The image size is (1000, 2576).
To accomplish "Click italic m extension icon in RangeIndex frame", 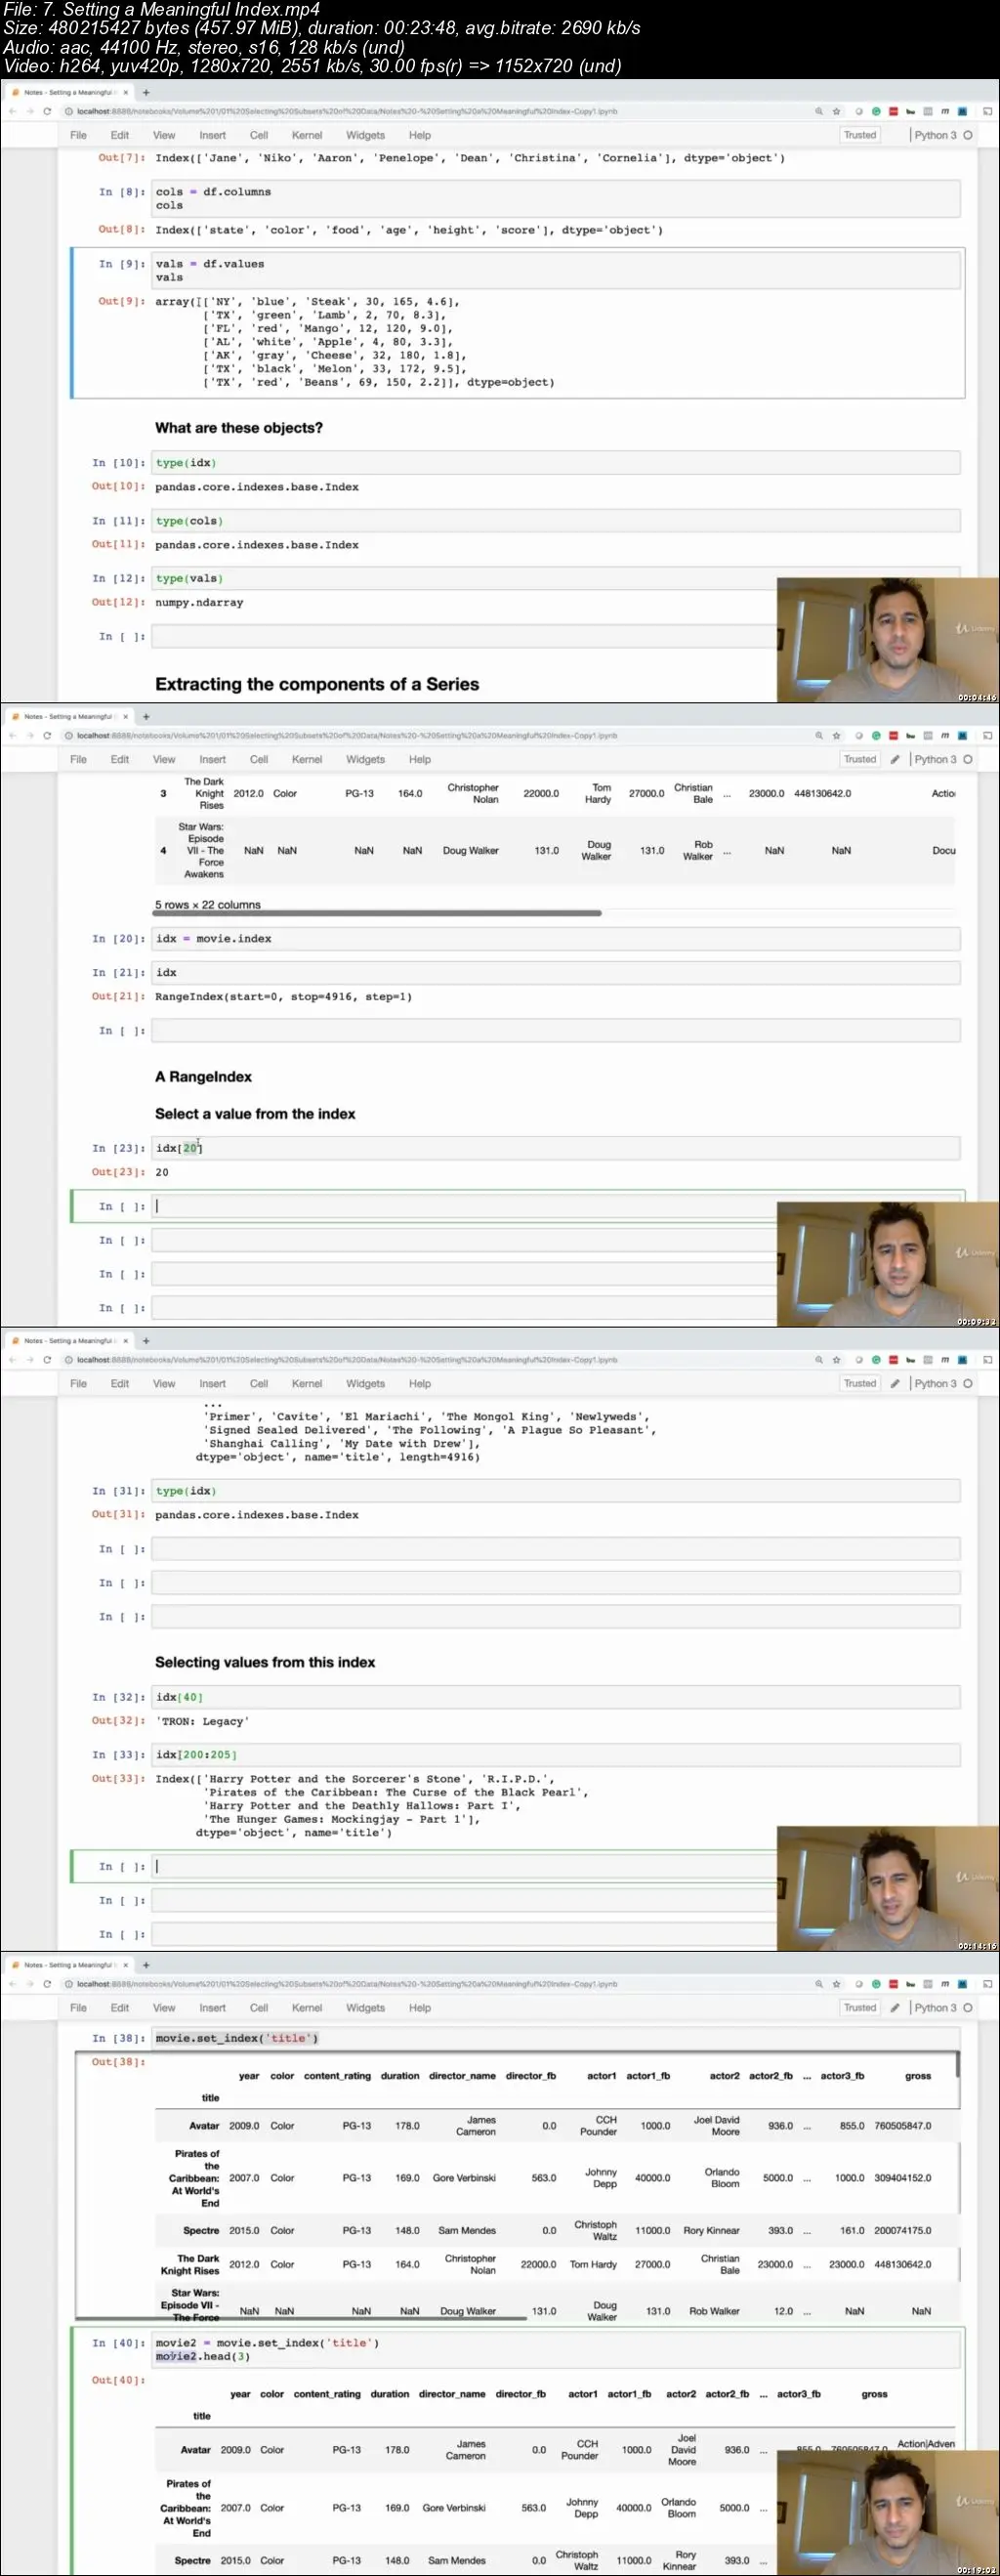I will tap(945, 735).
